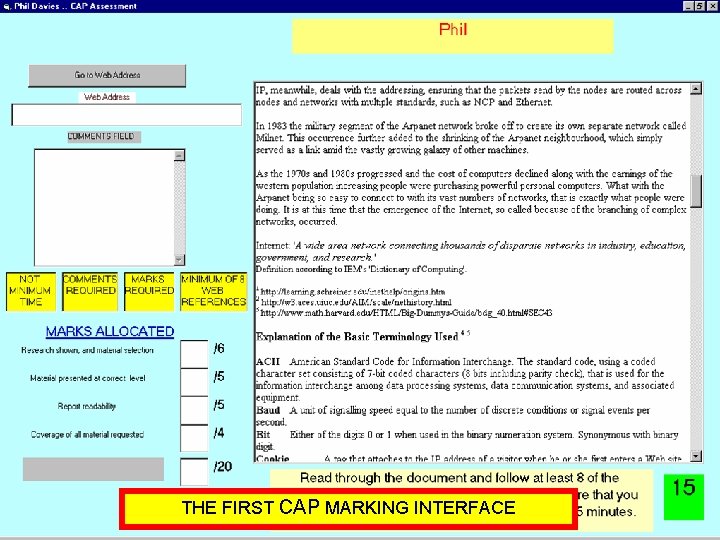The image size is (720, 540).
Task: Click the green 15 countdown timer box
Action: [x=684, y=497]
